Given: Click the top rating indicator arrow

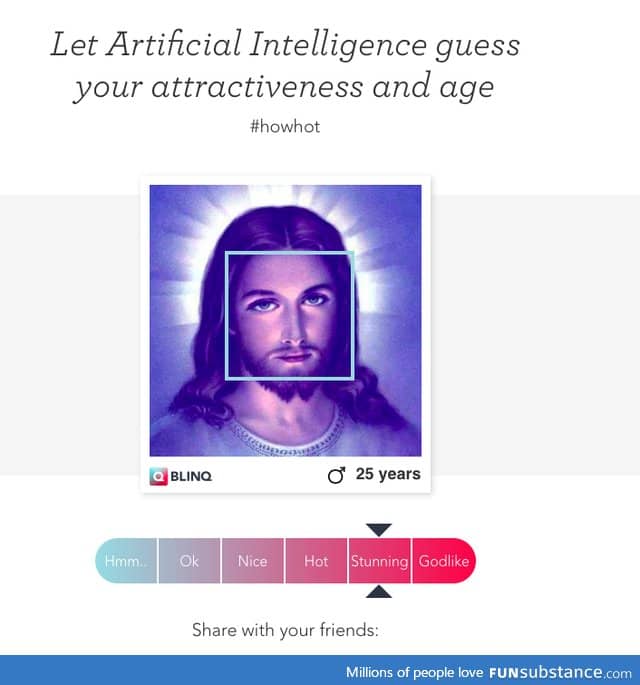Looking at the screenshot, I should (x=379, y=530).
